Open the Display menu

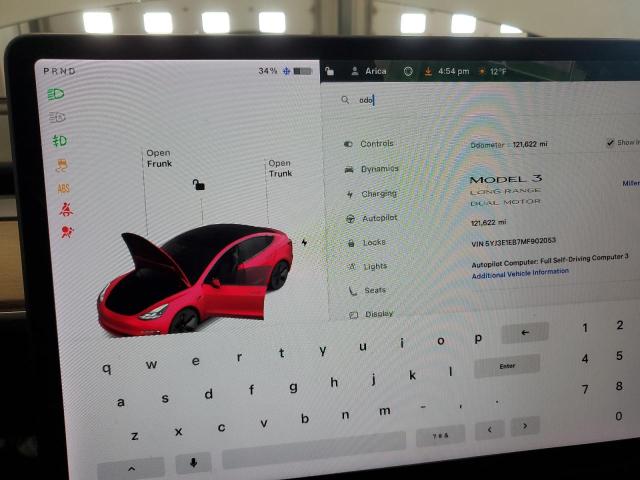(371, 314)
